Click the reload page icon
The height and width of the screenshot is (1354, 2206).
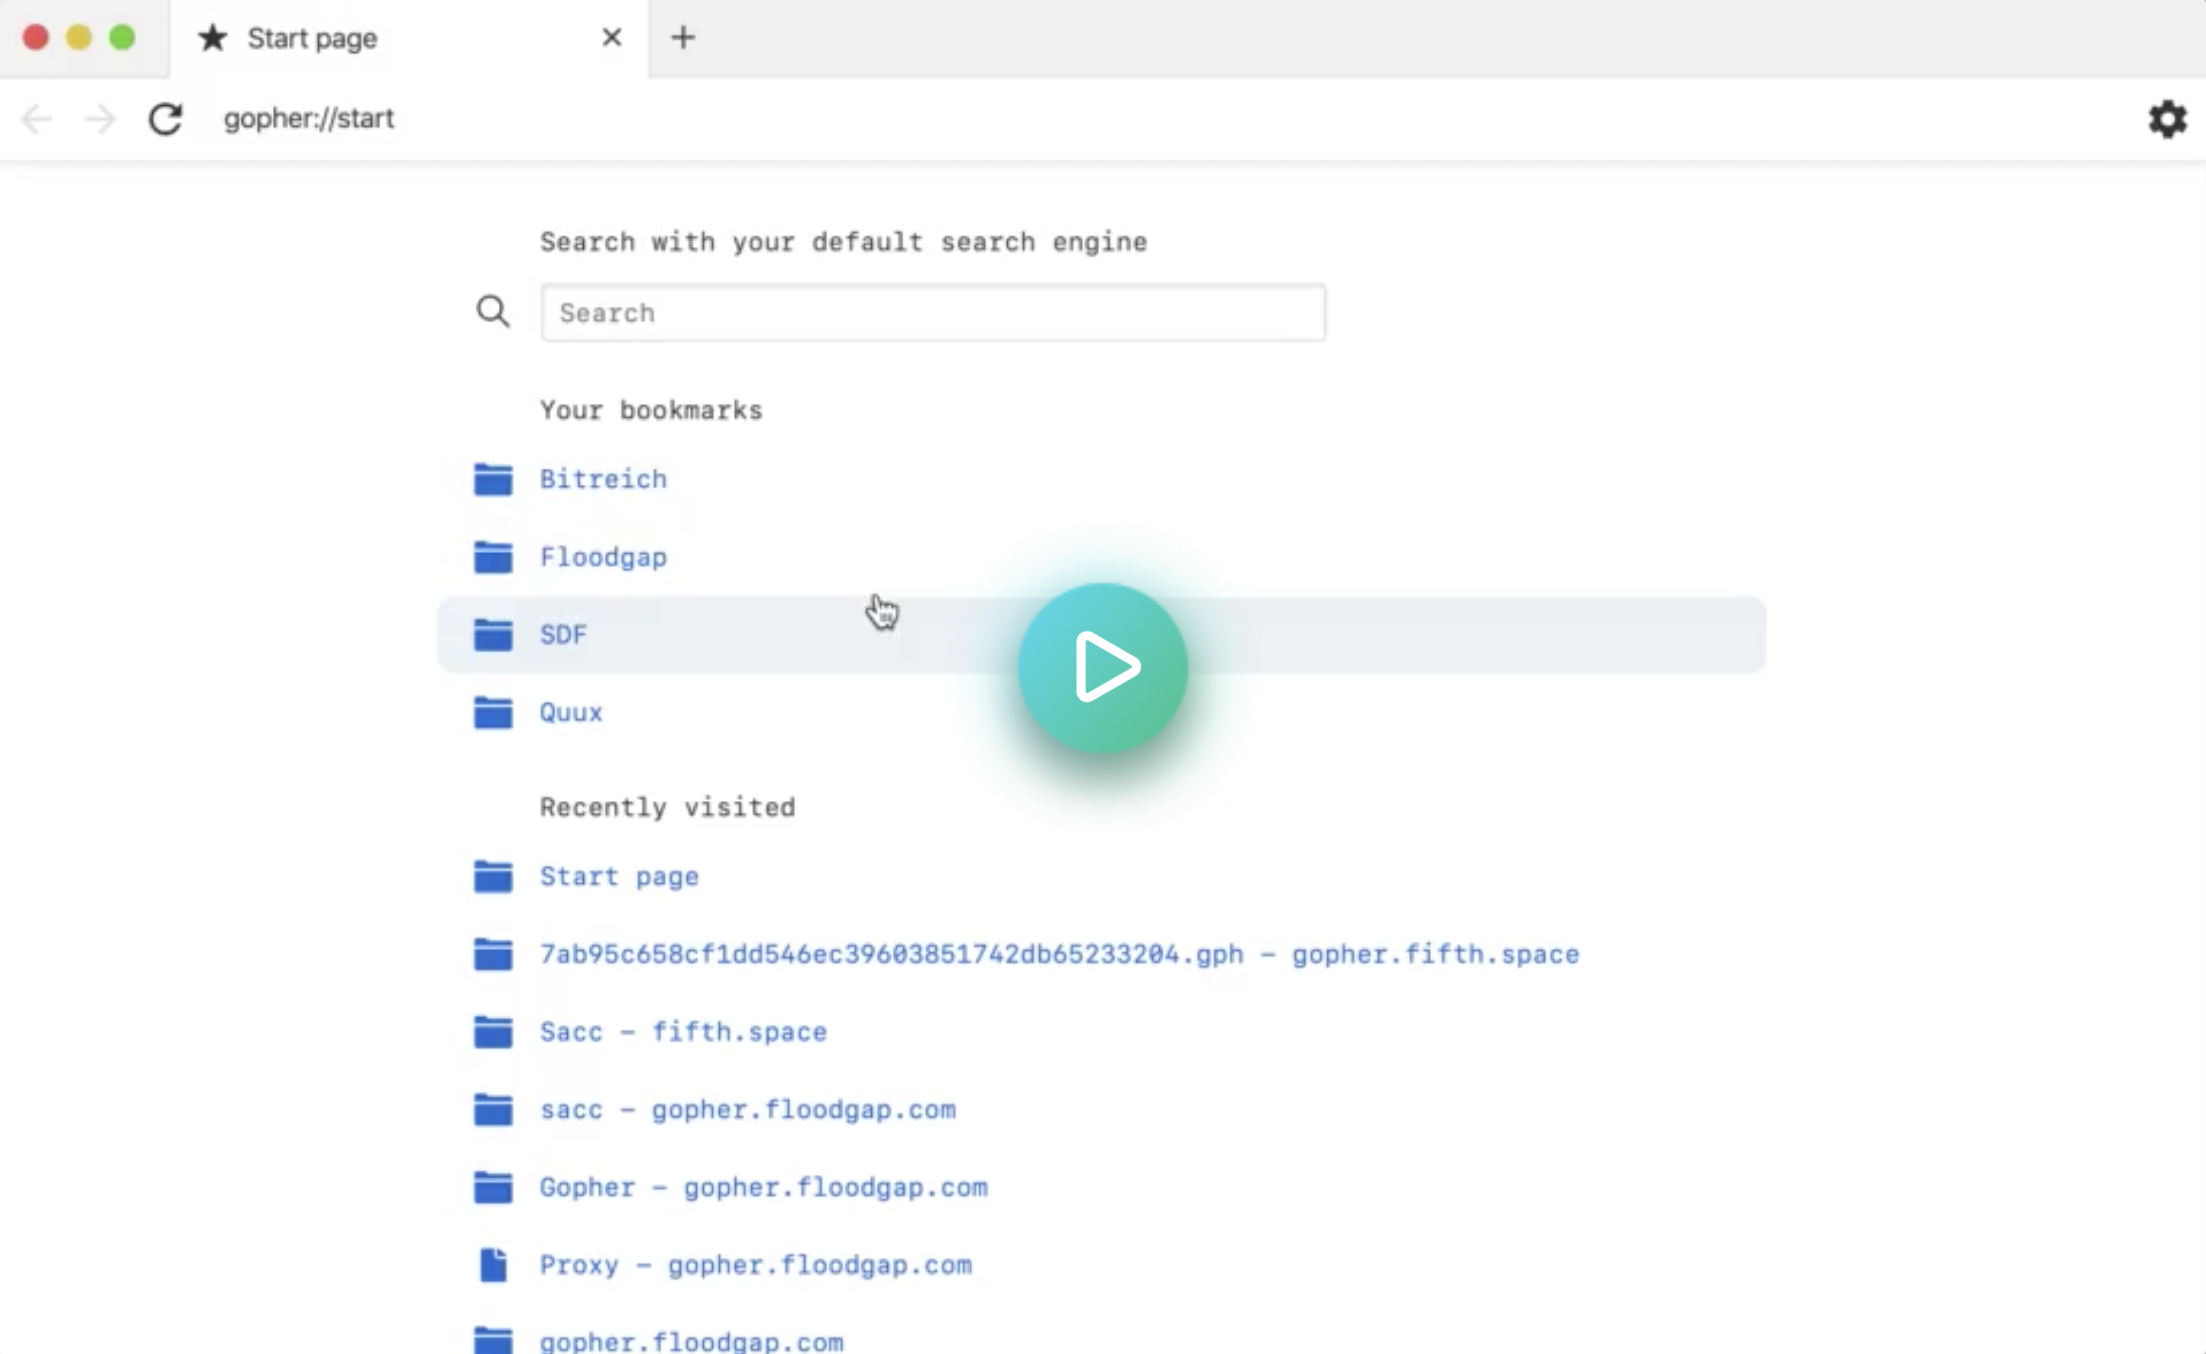(x=165, y=119)
